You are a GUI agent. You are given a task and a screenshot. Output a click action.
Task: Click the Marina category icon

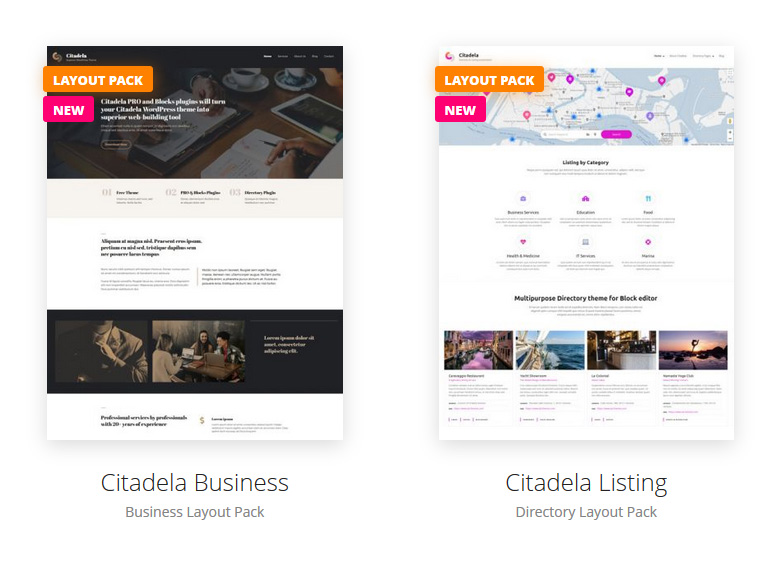(x=648, y=242)
